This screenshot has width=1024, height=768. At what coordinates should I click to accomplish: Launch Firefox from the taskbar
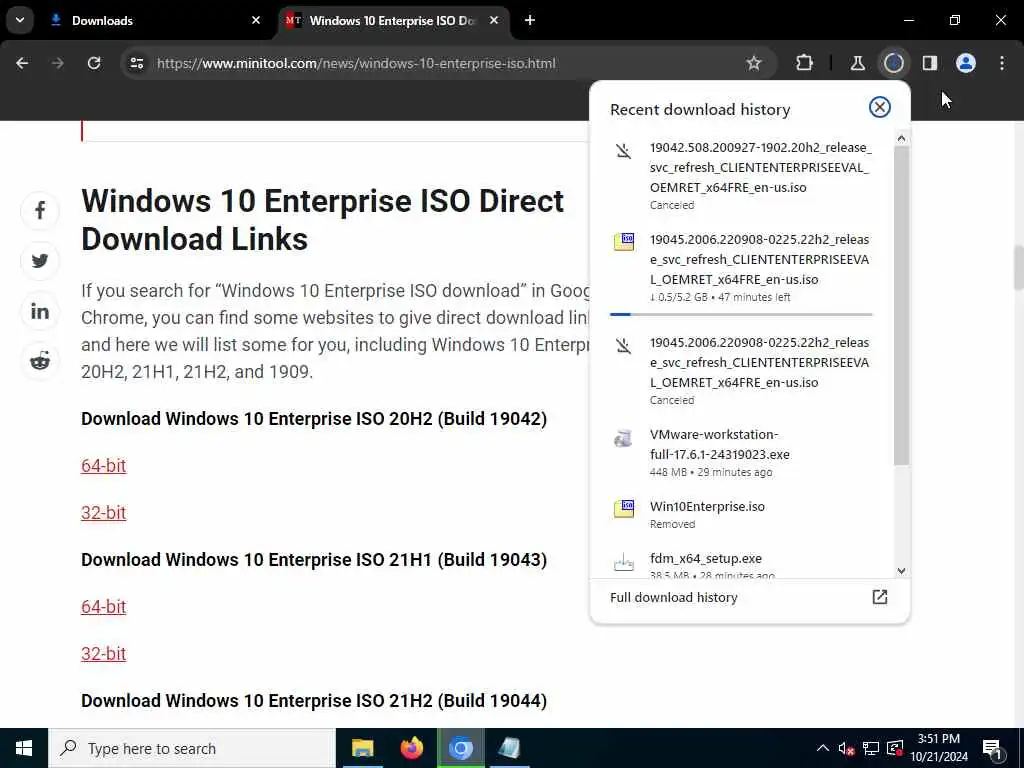pyautogui.click(x=411, y=748)
